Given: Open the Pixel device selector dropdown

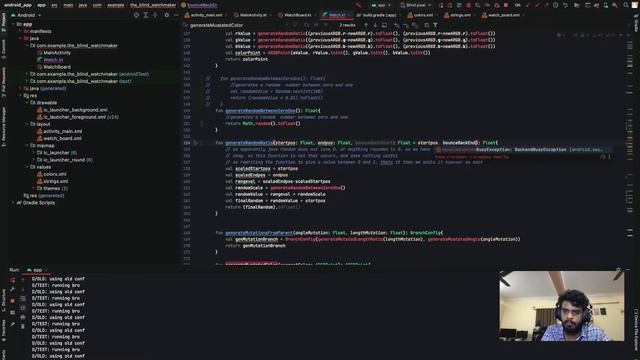Looking at the screenshot, I should pos(416,5).
